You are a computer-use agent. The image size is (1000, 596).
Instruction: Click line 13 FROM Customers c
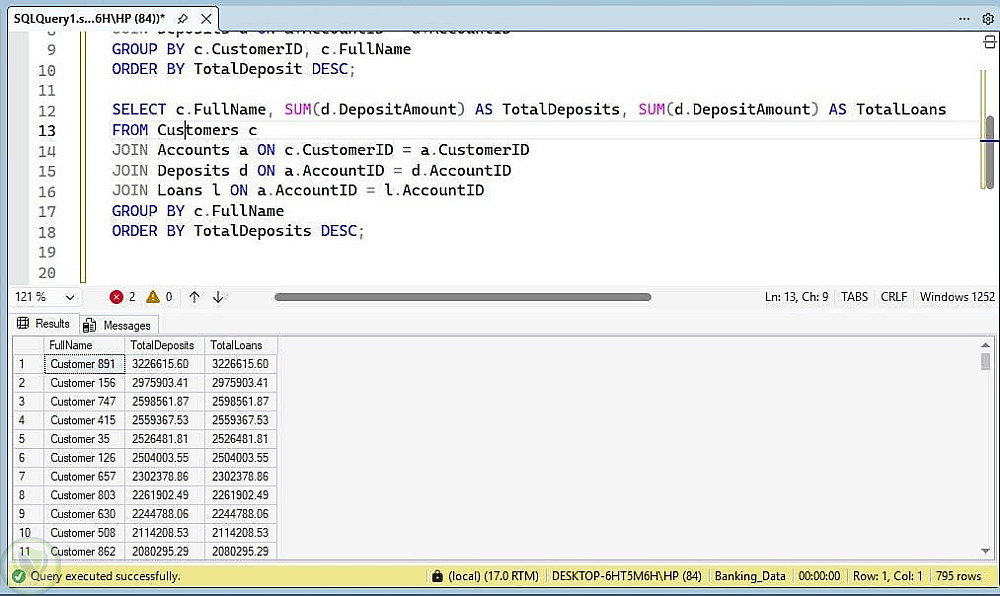click(184, 130)
